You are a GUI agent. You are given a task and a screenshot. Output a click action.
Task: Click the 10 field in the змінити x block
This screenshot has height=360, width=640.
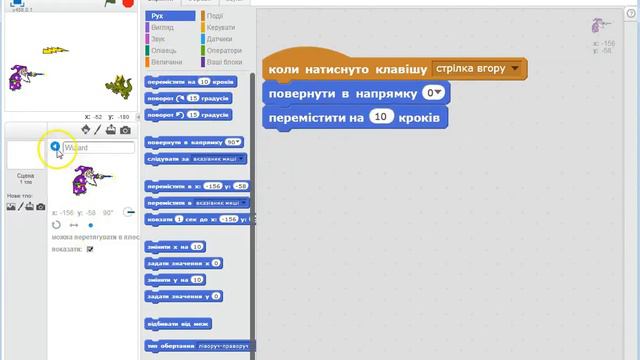click(x=197, y=247)
